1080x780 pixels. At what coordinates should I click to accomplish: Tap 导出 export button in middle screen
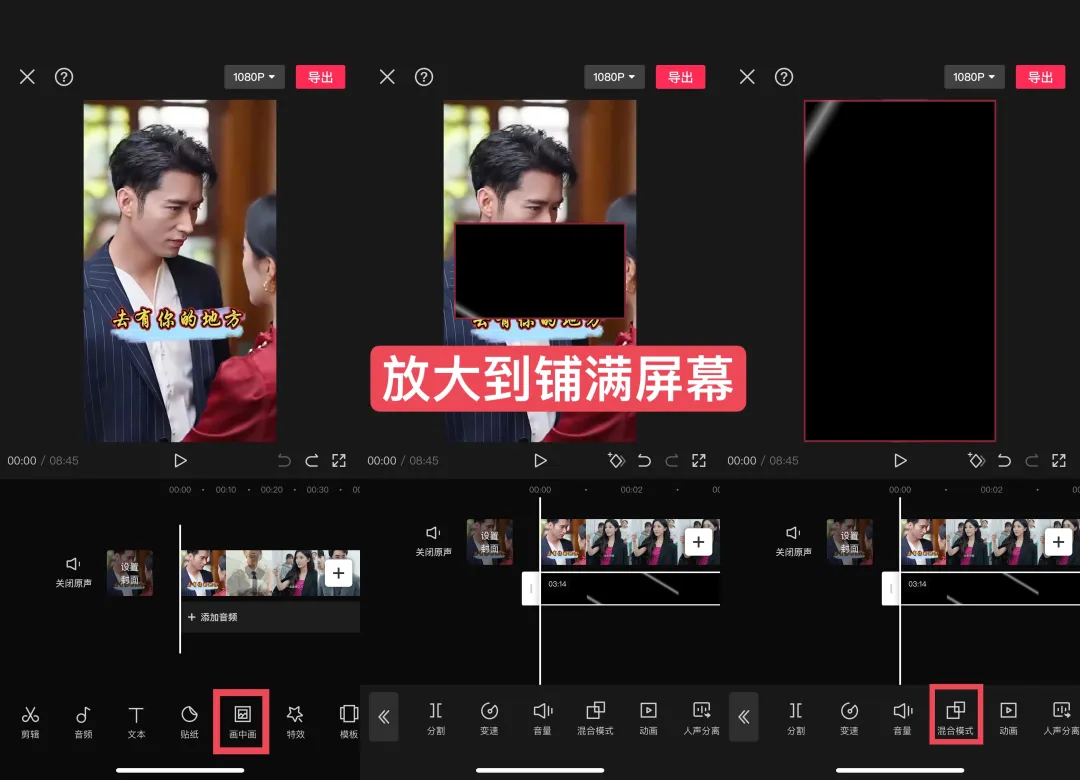[x=681, y=77]
